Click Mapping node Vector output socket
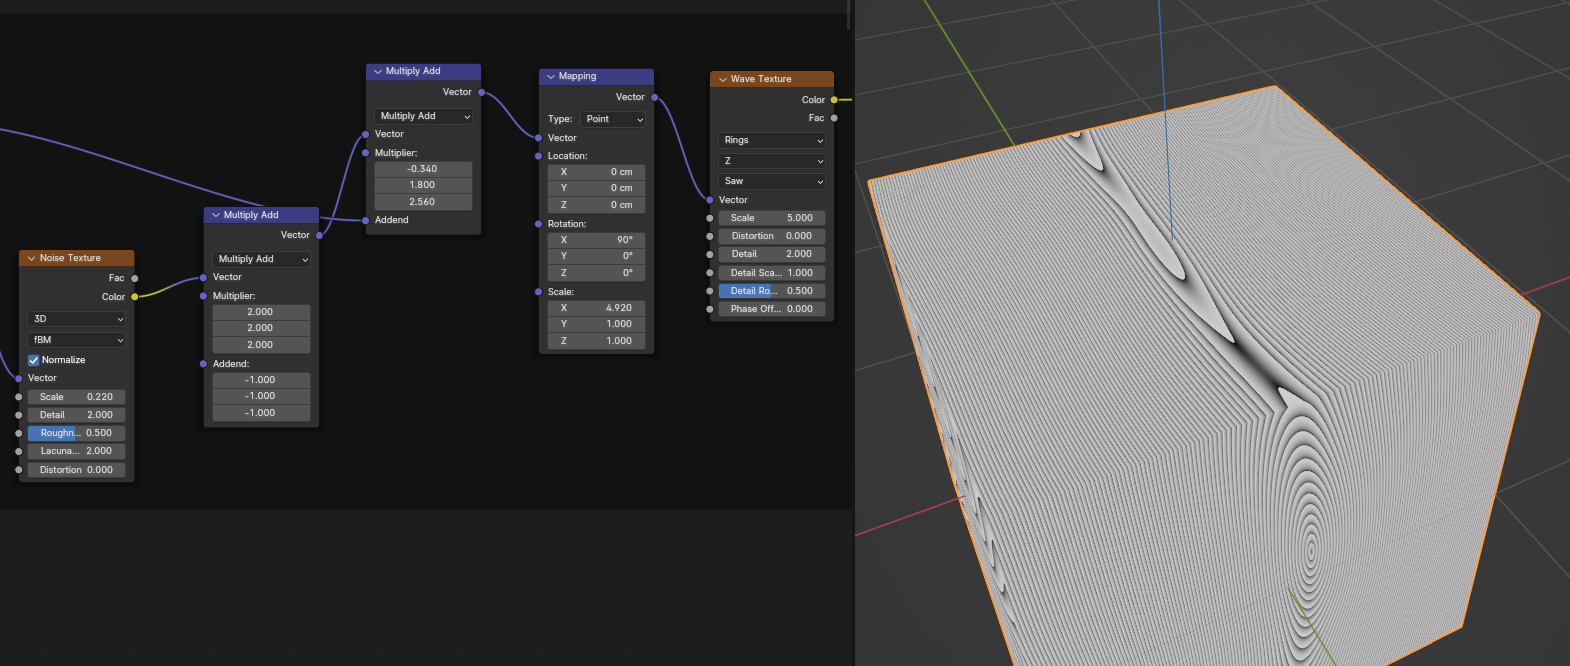The height and width of the screenshot is (666, 1570). pos(655,97)
